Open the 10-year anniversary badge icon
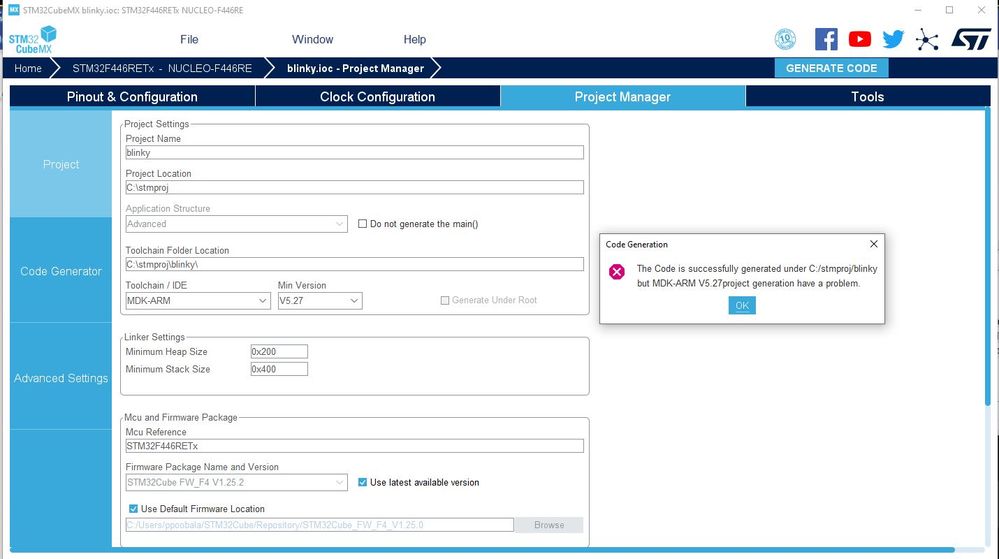The image size is (999, 559). [x=785, y=40]
